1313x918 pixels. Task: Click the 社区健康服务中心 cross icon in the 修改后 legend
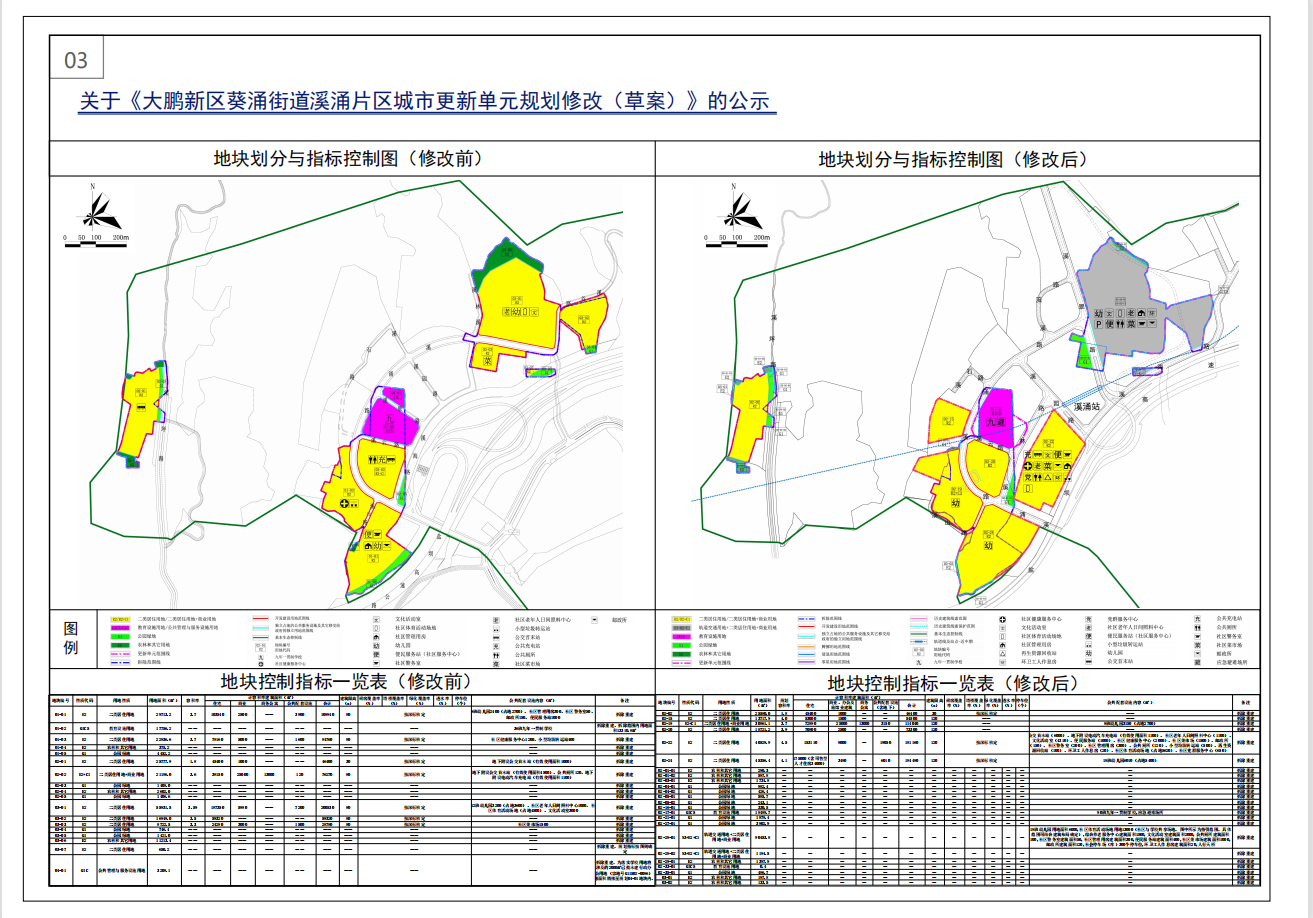pos(1002,621)
